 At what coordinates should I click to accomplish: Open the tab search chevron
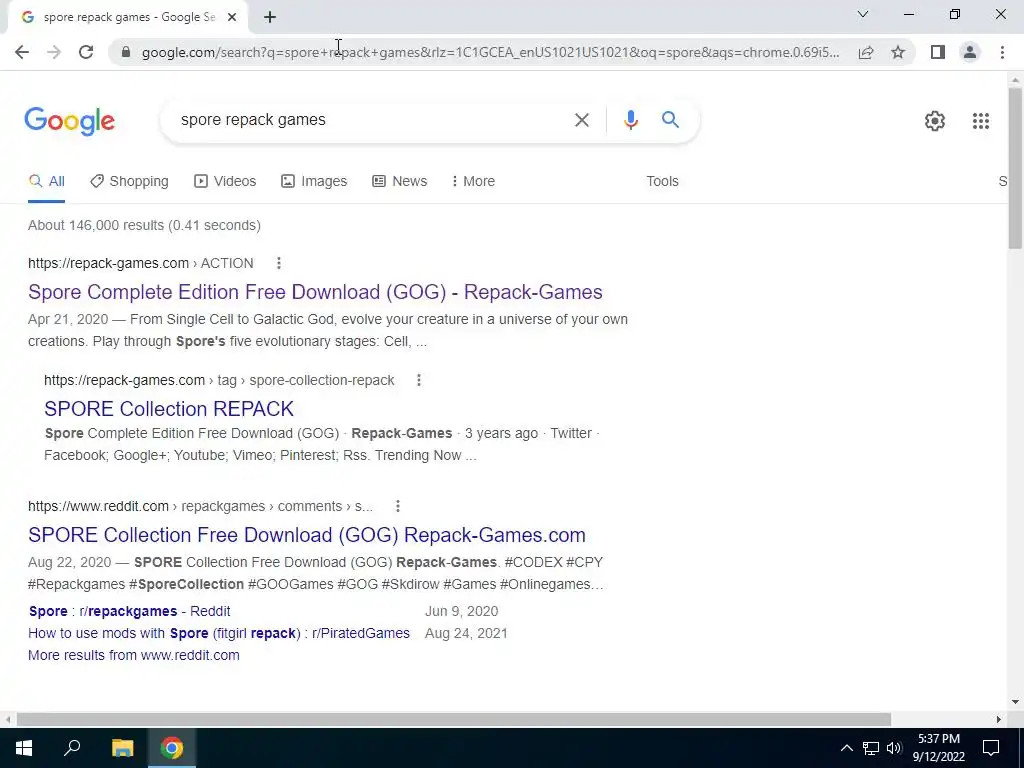click(x=863, y=14)
